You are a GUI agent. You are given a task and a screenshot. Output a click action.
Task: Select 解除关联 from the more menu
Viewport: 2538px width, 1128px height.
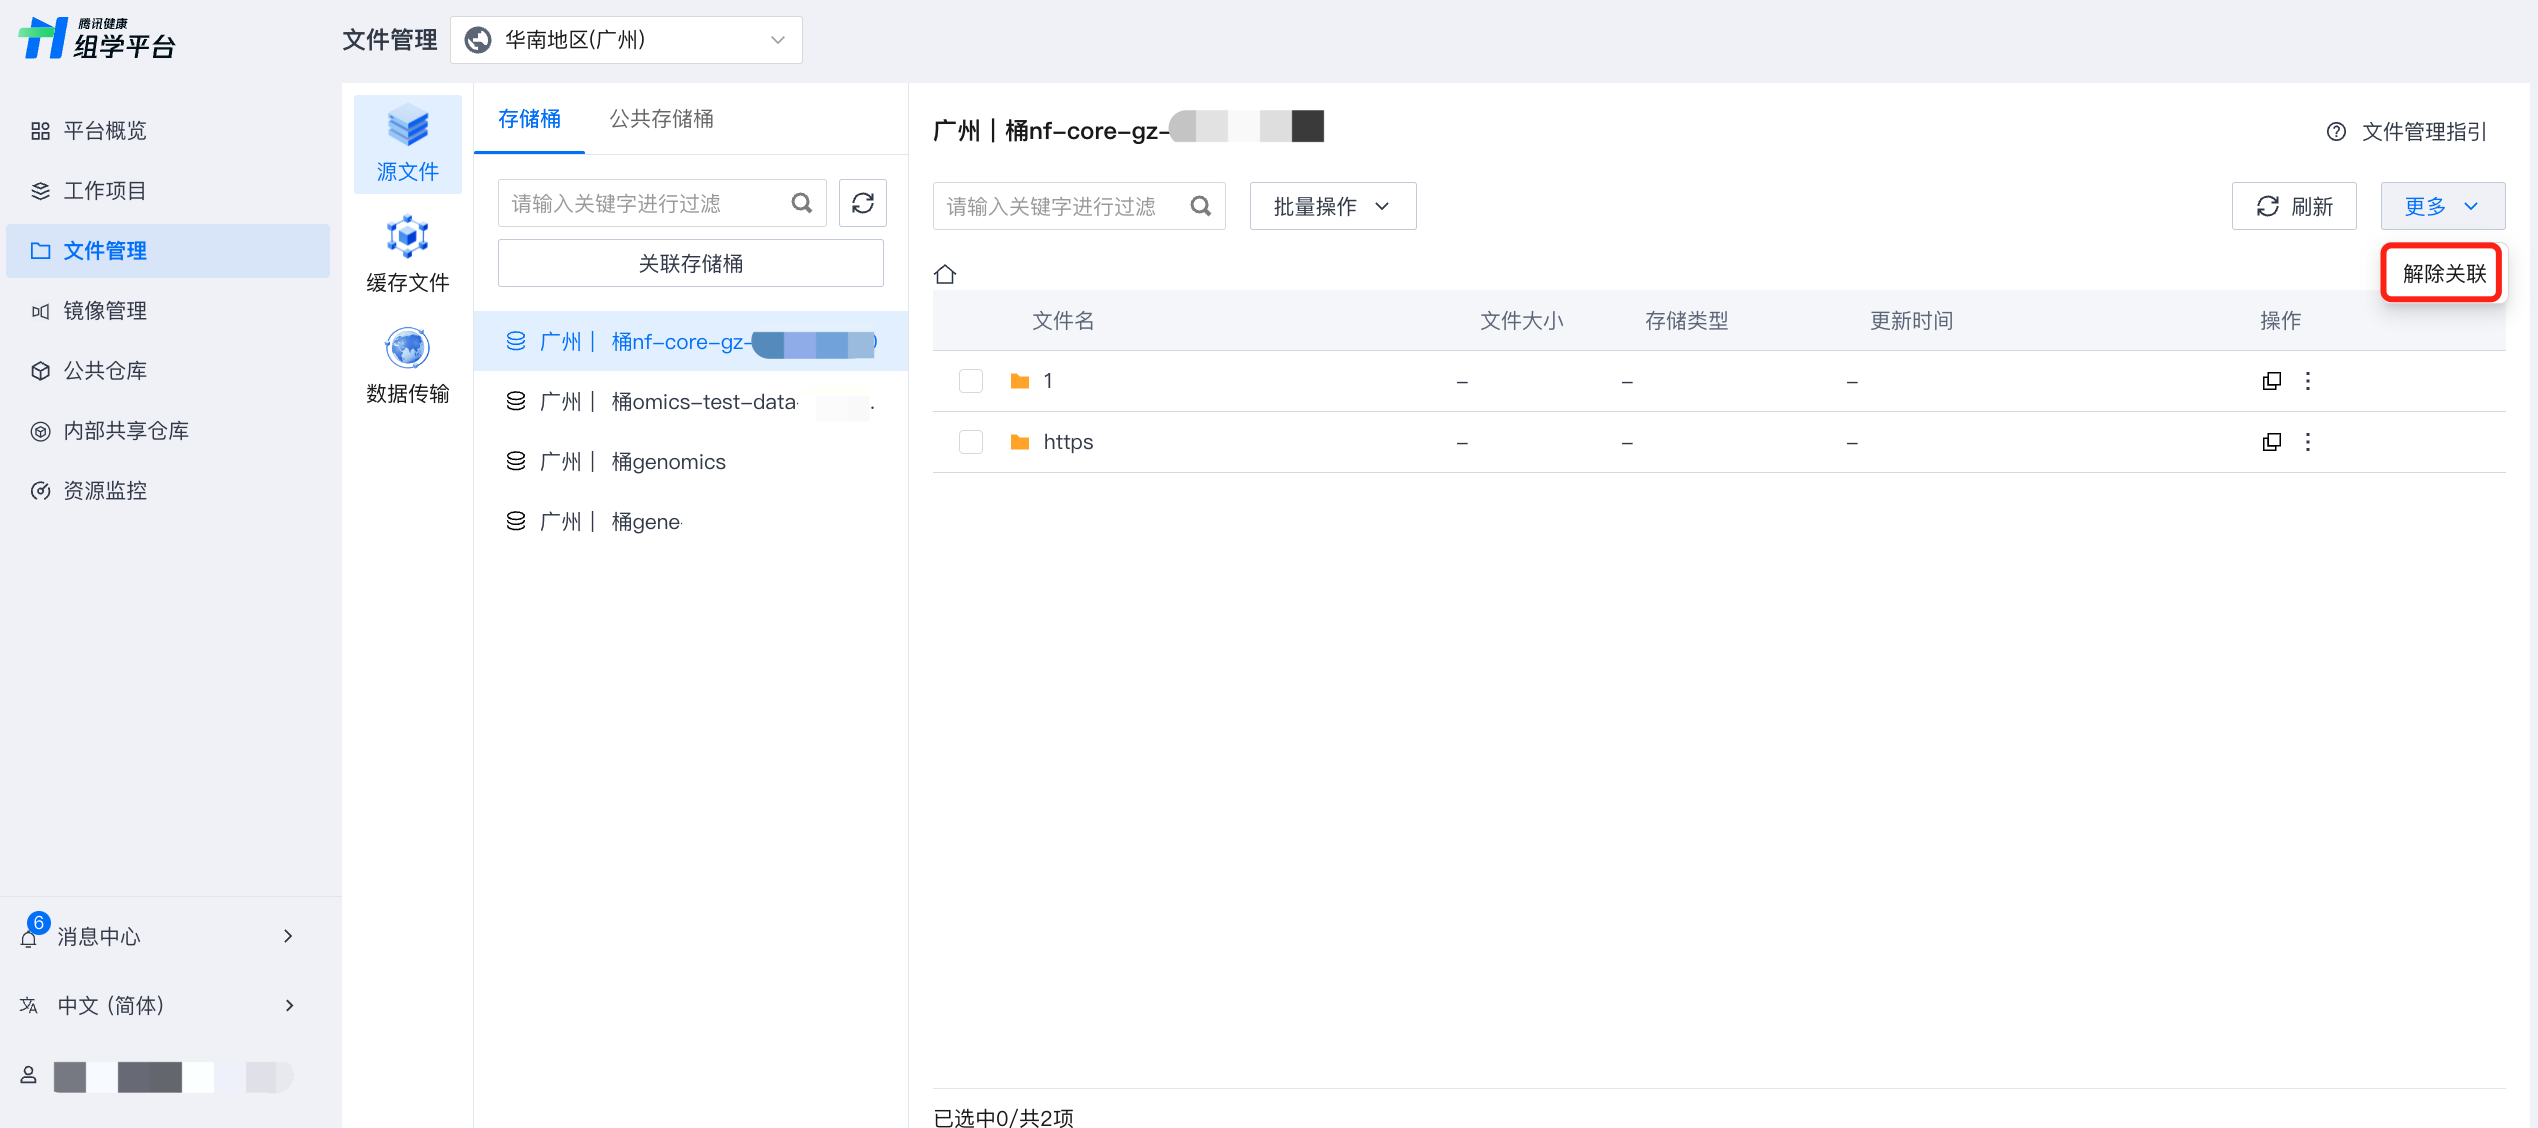click(2443, 273)
